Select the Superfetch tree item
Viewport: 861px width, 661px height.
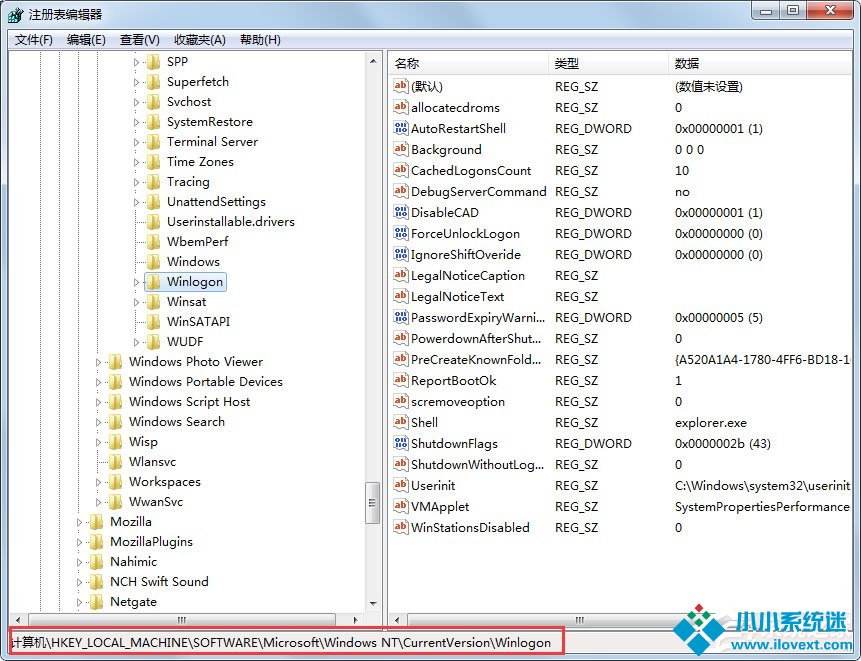point(198,82)
